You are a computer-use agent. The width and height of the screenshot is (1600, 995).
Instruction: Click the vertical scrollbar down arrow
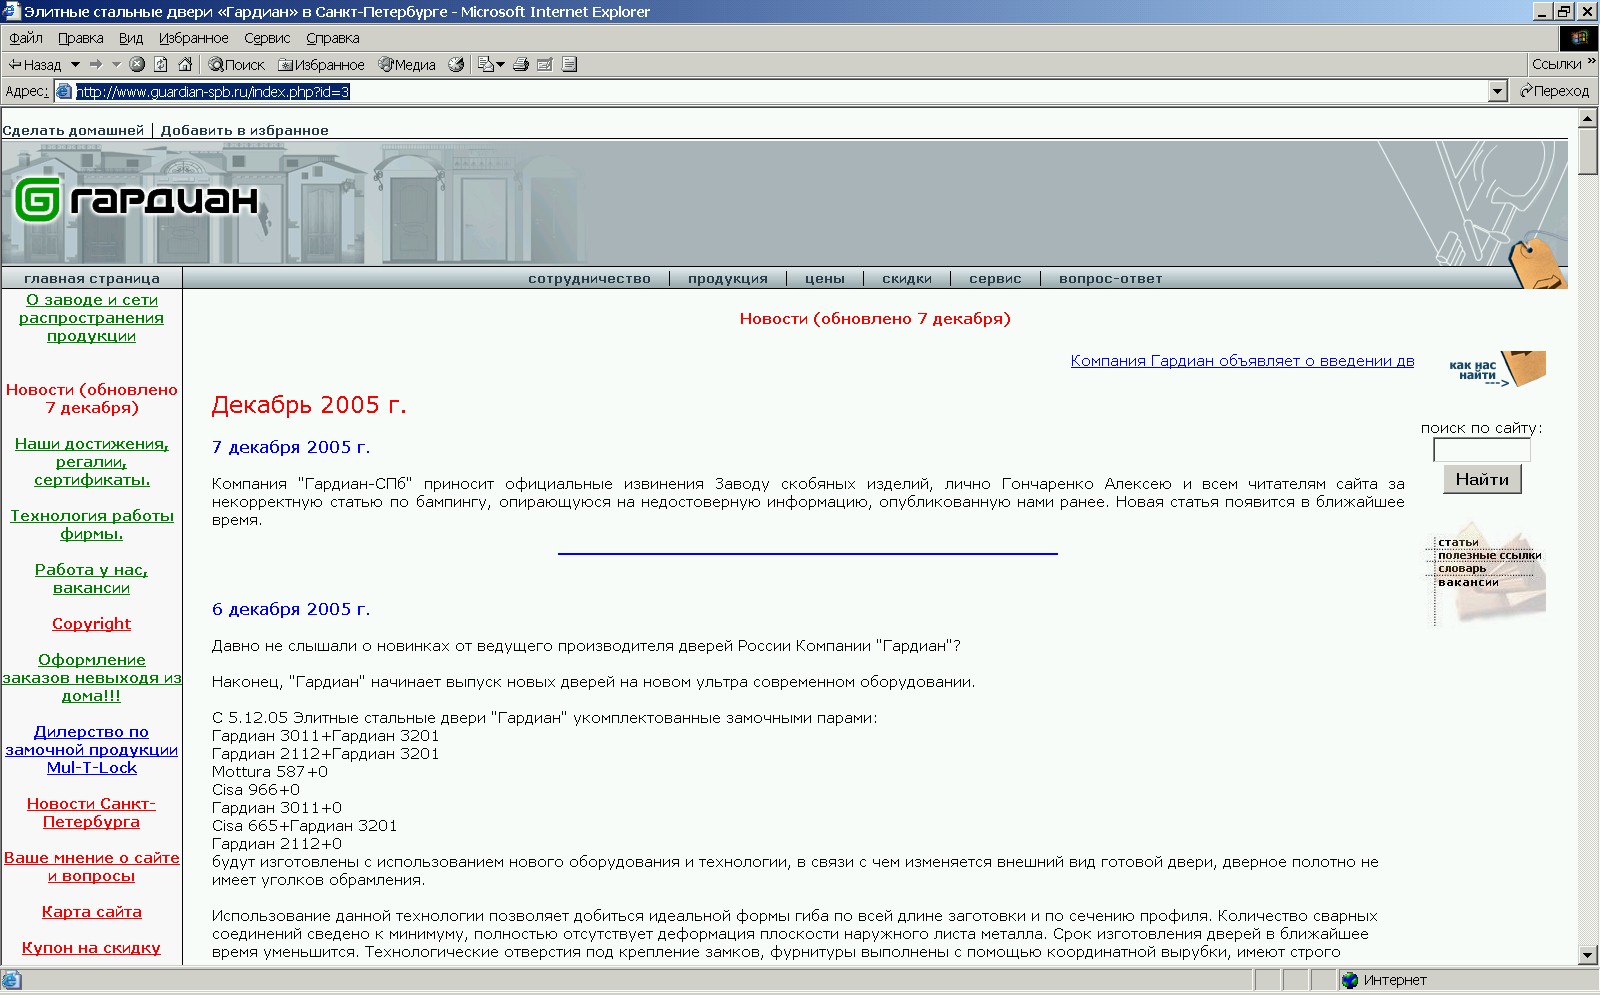click(1588, 955)
